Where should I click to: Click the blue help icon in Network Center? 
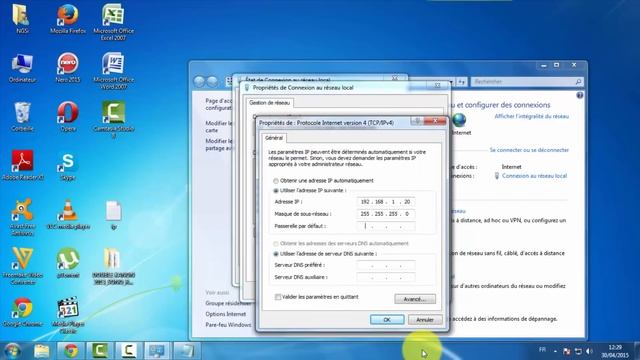580,95
